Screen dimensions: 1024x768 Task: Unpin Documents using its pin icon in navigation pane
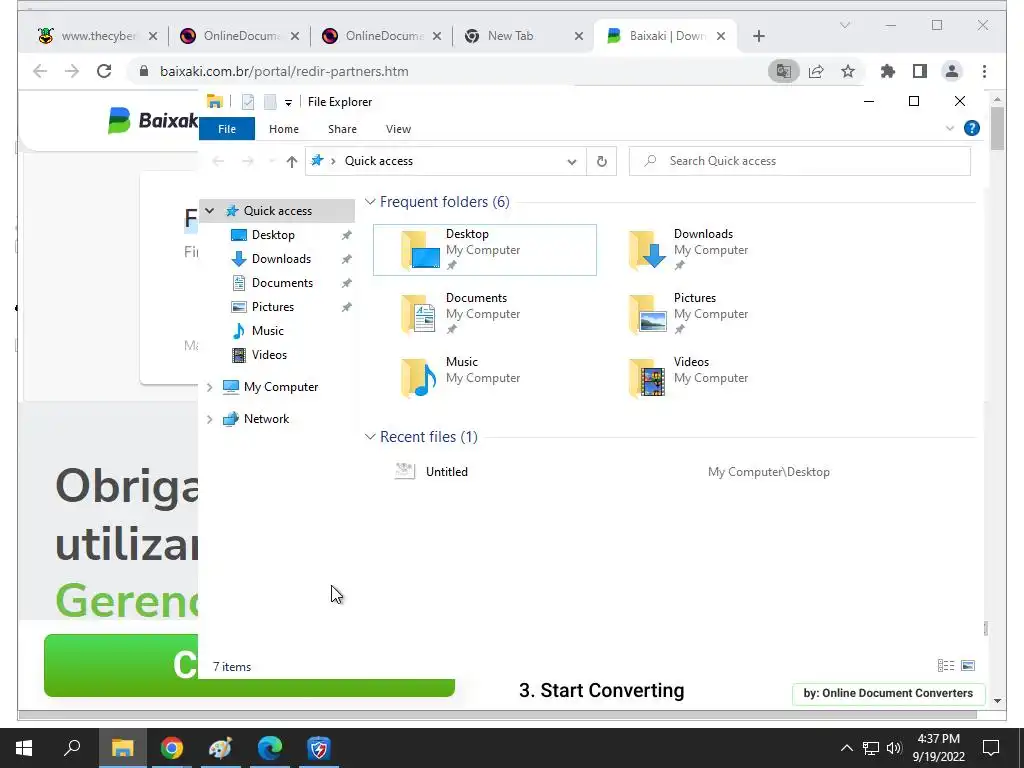coord(347,283)
